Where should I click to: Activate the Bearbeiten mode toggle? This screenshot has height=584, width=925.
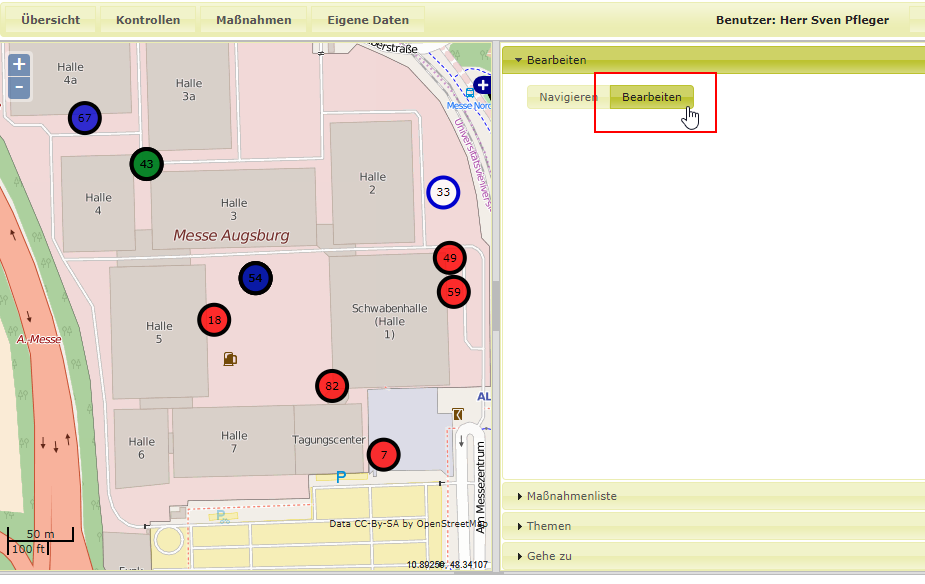click(x=651, y=98)
